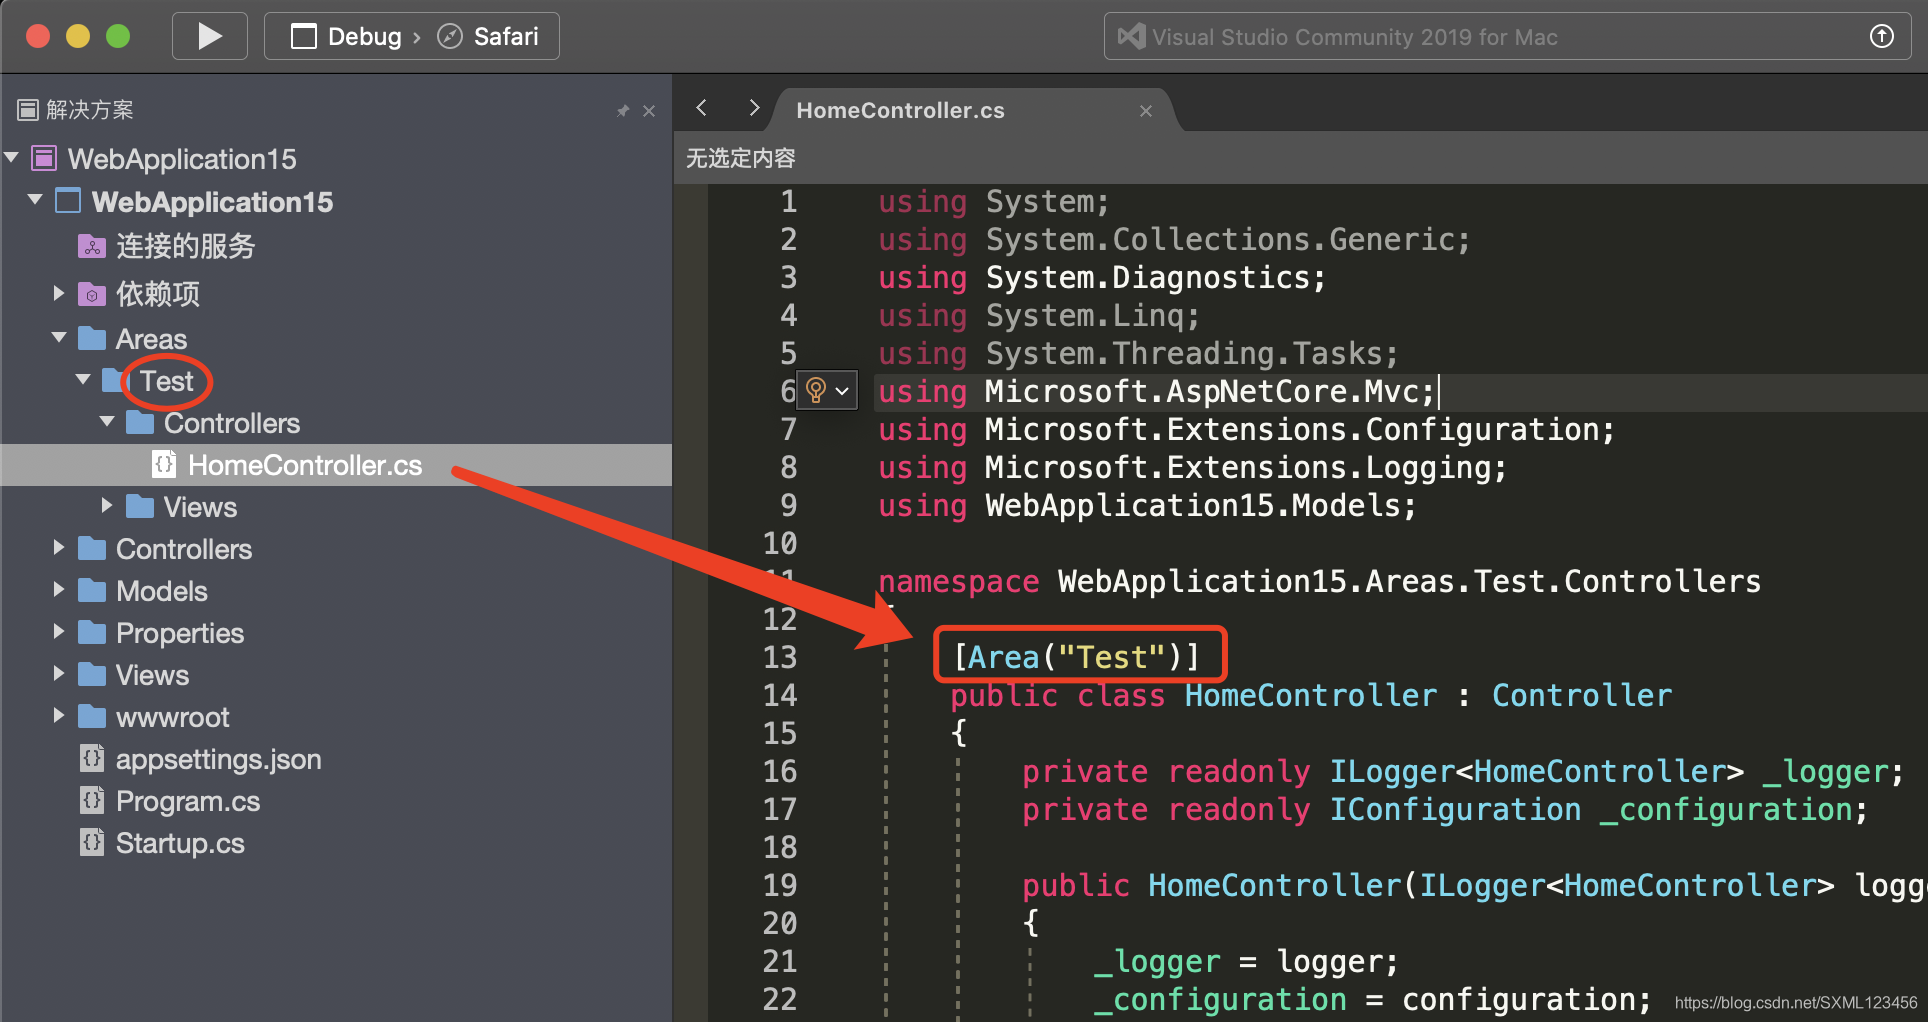Click the Areas folder icon
This screenshot has width=1928, height=1022.
pyautogui.click(x=92, y=338)
